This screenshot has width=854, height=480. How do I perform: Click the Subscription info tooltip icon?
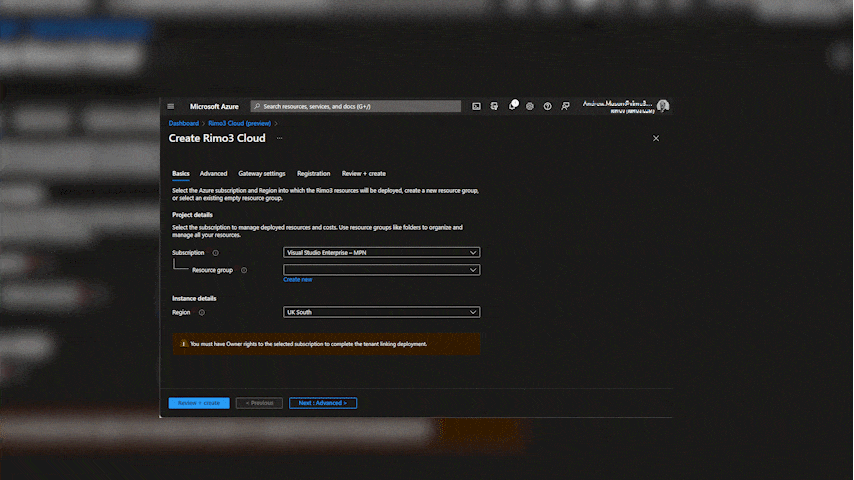point(215,253)
